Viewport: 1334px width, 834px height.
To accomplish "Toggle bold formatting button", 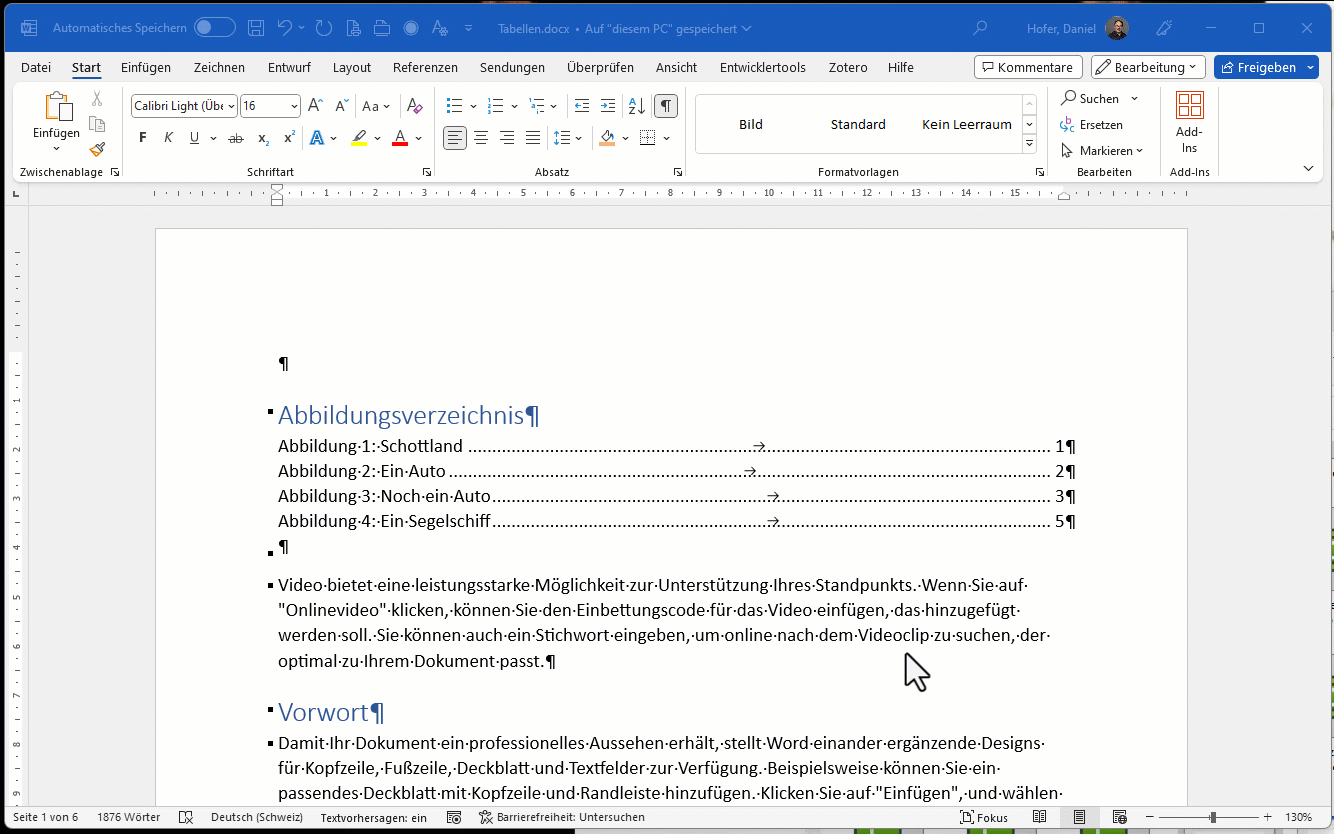I will (x=143, y=138).
